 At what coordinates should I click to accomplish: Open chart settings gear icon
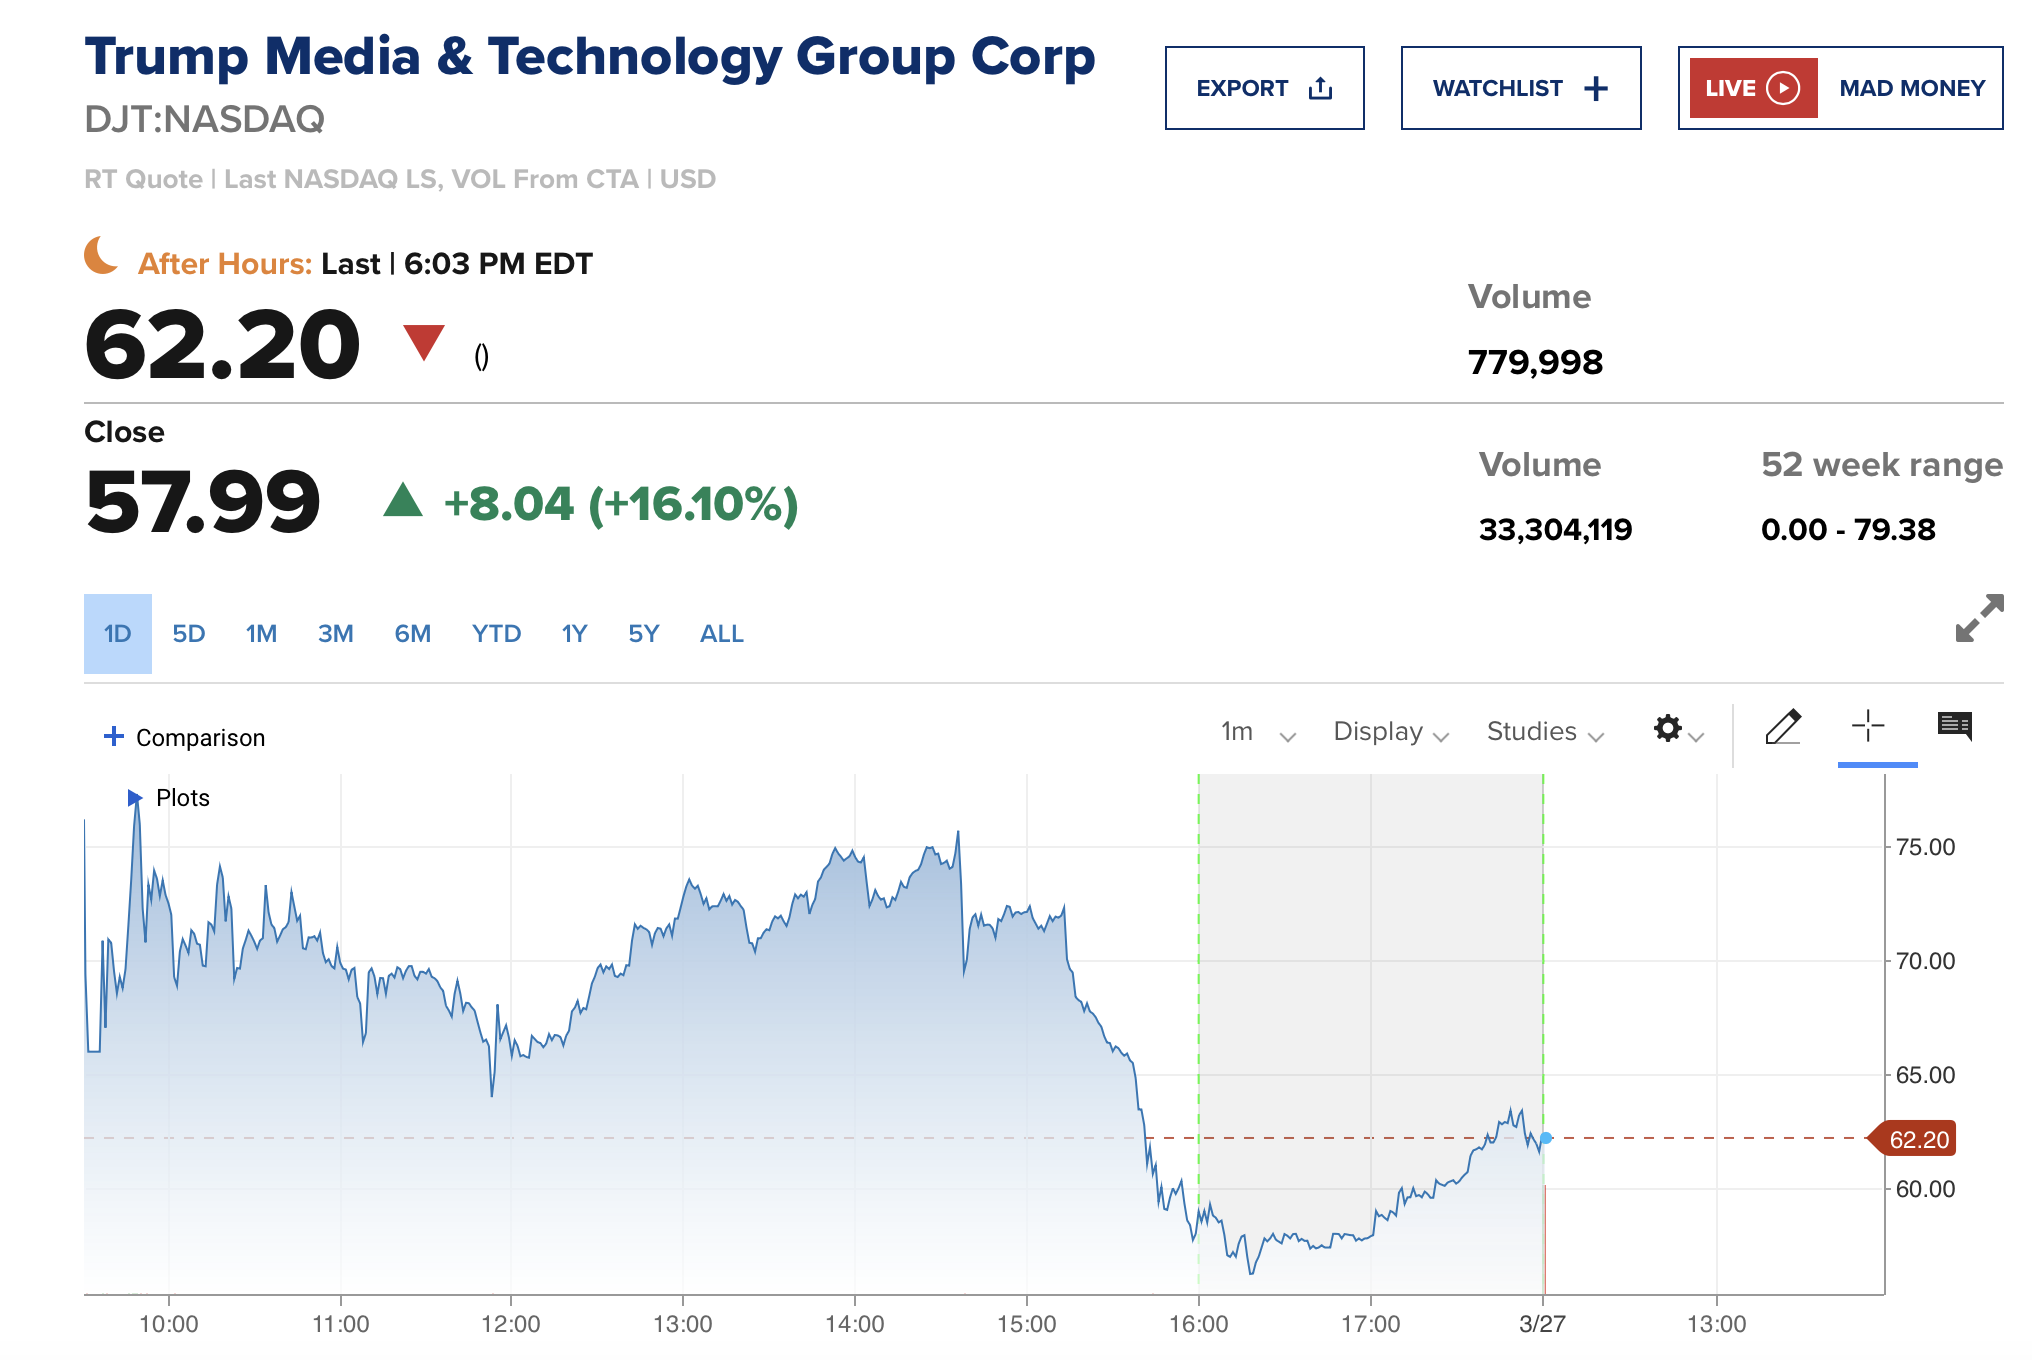coord(1668,728)
